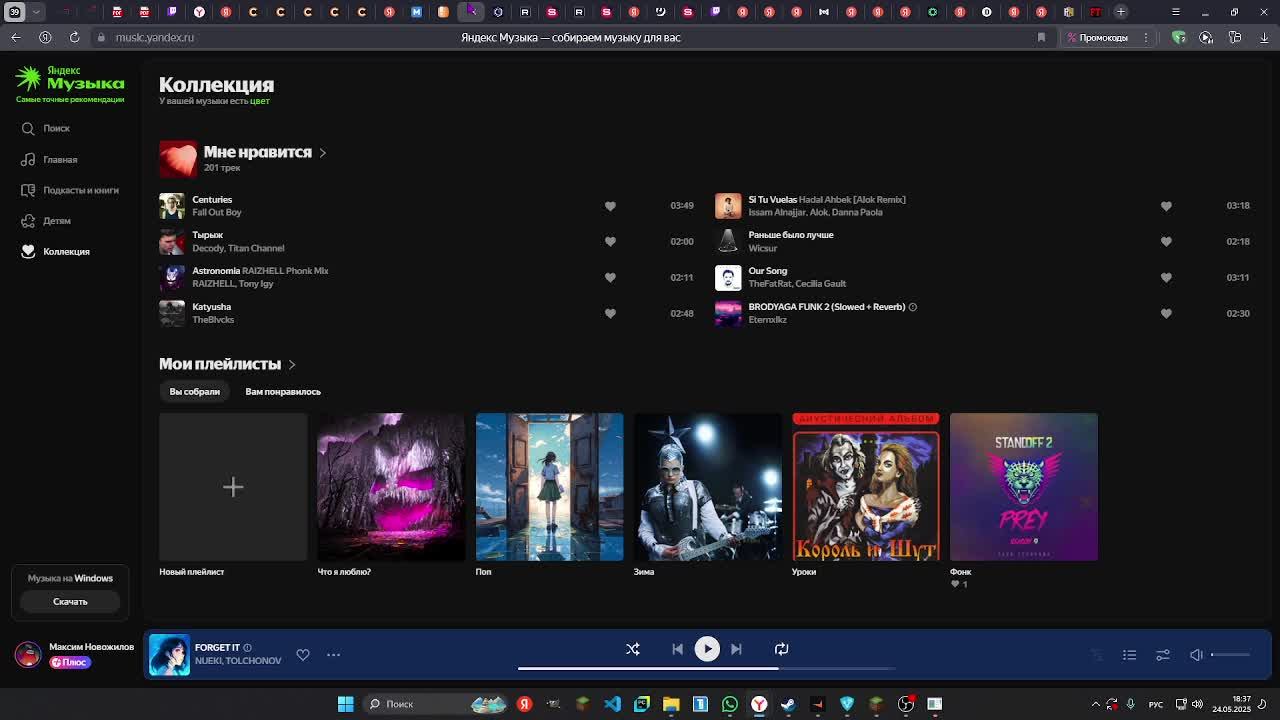Screen dimensions: 1280x720
Task: Open Максим Новожилов profile avatar
Action: tap(28, 654)
